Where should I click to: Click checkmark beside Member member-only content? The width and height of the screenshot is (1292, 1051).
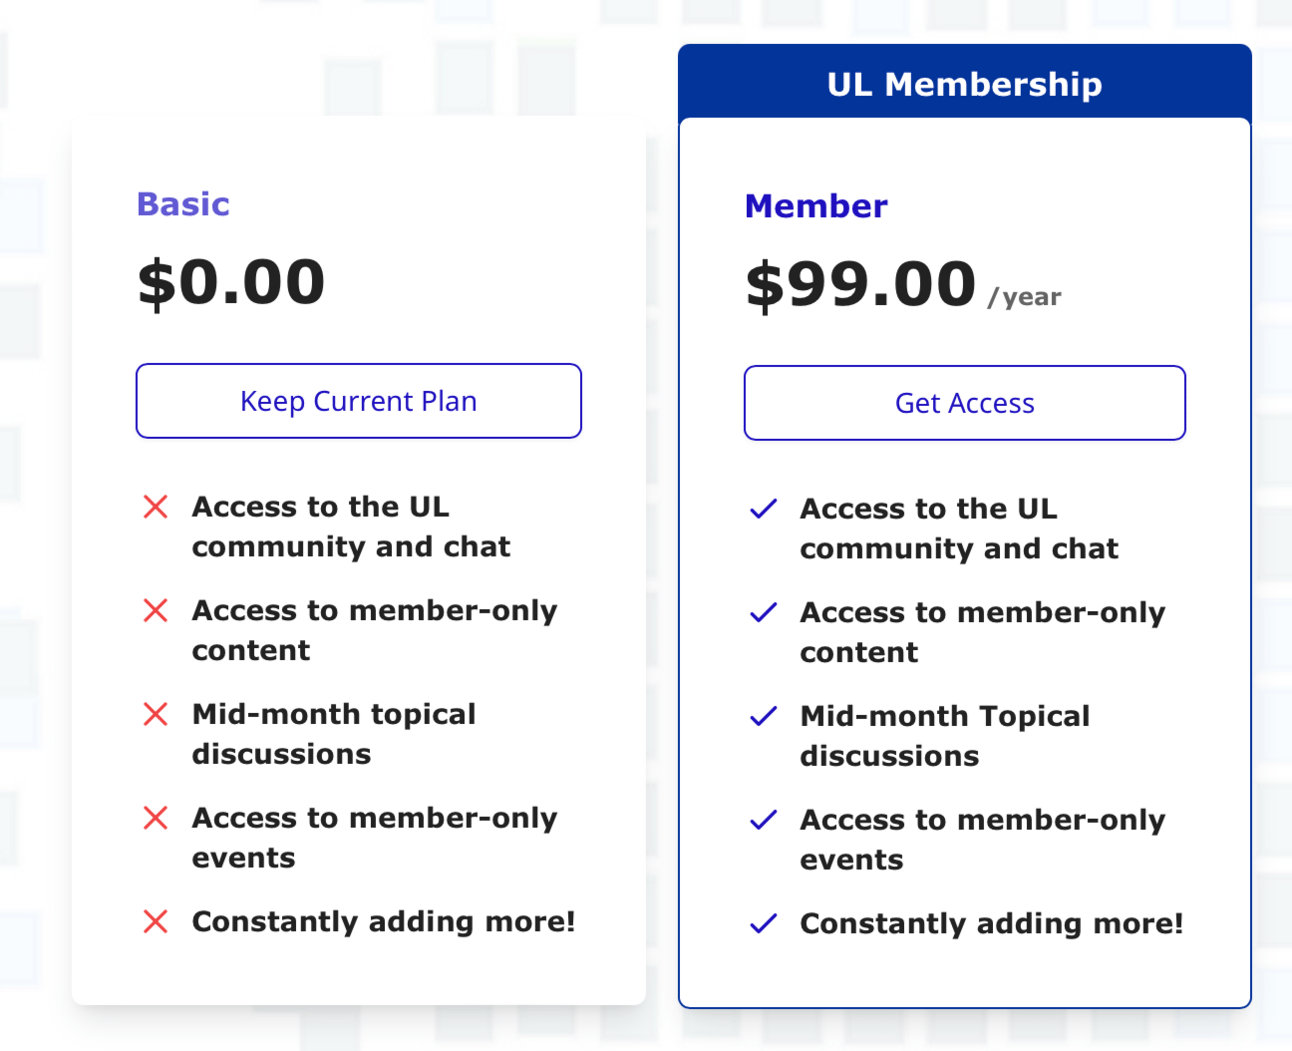tap(763, 612)
